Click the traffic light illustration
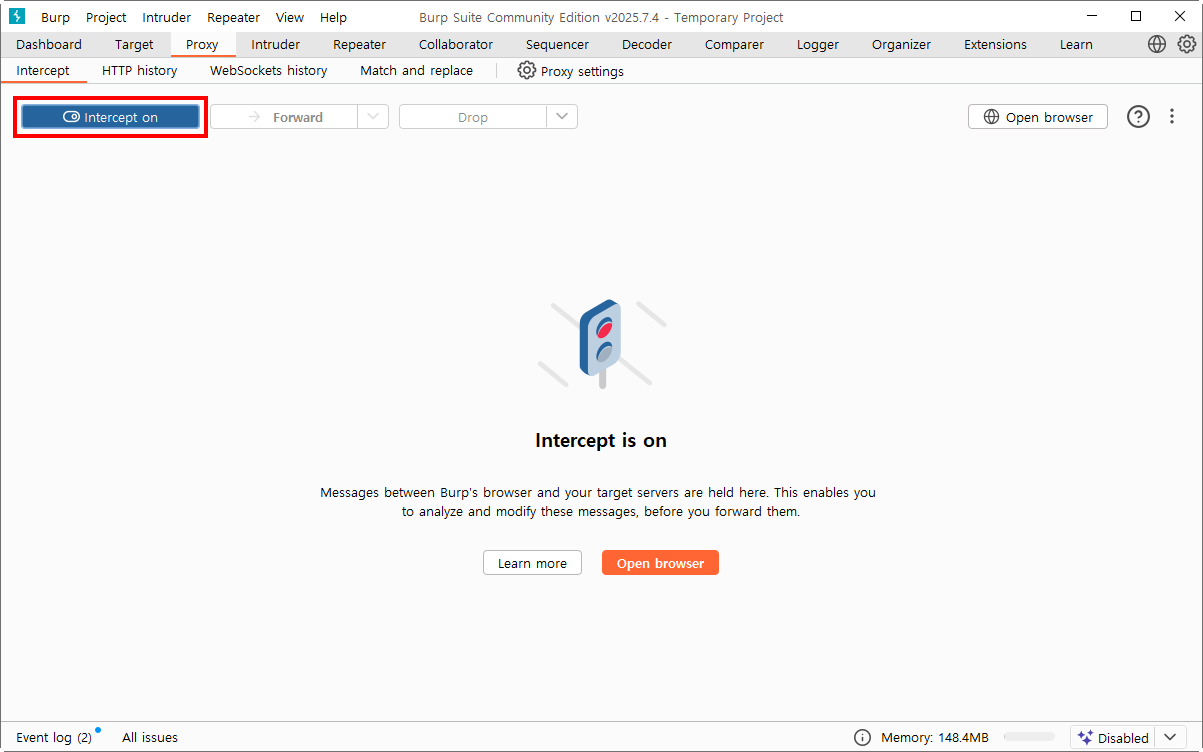This screenshot has width=1203, height=752. click(600, 342)
